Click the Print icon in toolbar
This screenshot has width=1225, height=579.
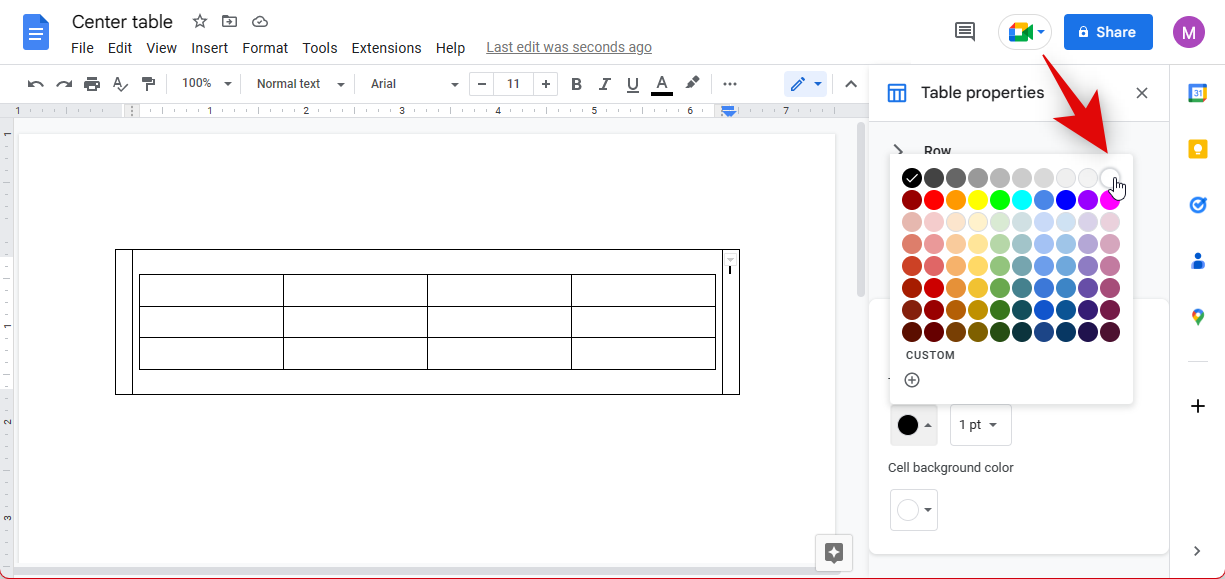click(x=92, y=84)
